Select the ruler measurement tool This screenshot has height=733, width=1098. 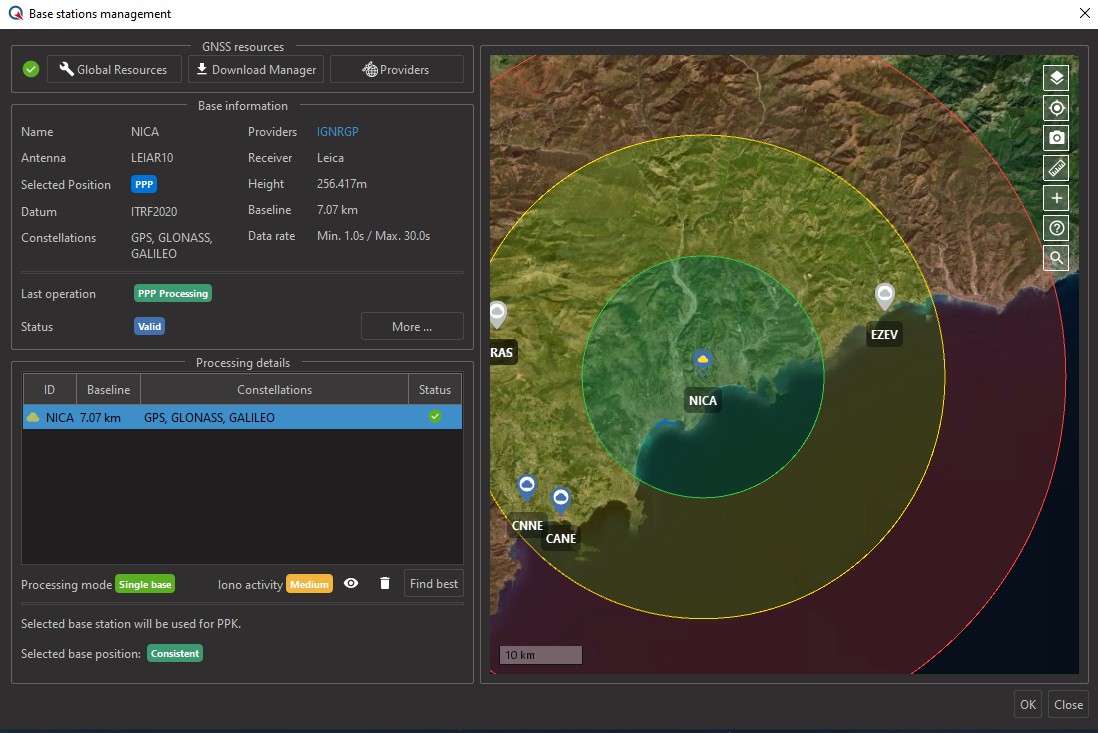coord(1056,168)
